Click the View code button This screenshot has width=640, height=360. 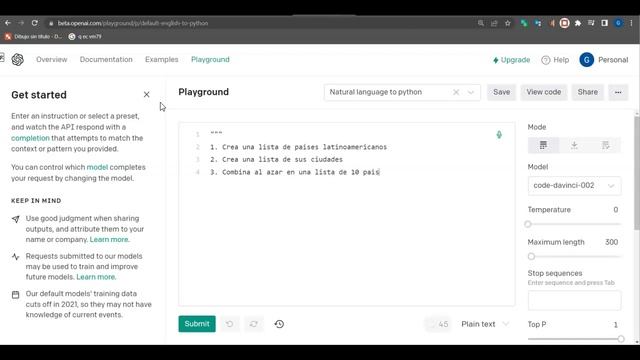543,92
